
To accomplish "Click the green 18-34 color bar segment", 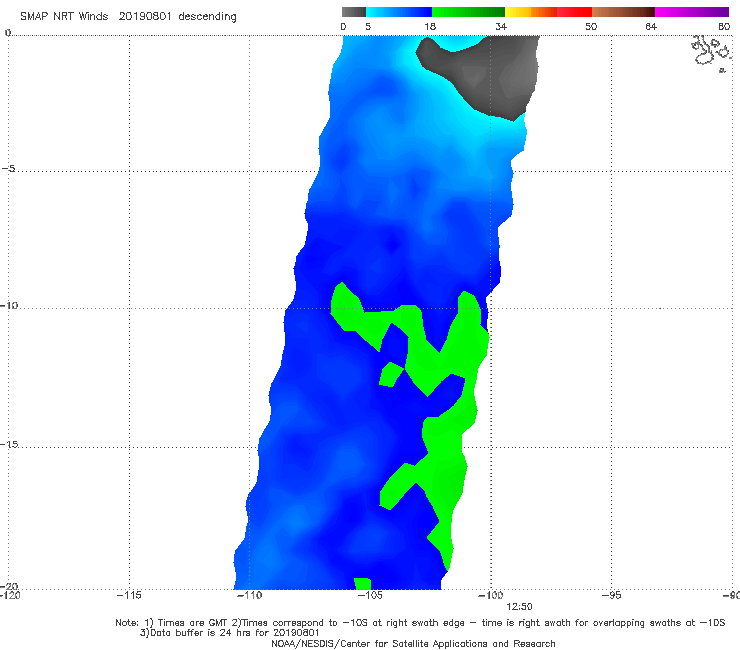I will (468, 12).
